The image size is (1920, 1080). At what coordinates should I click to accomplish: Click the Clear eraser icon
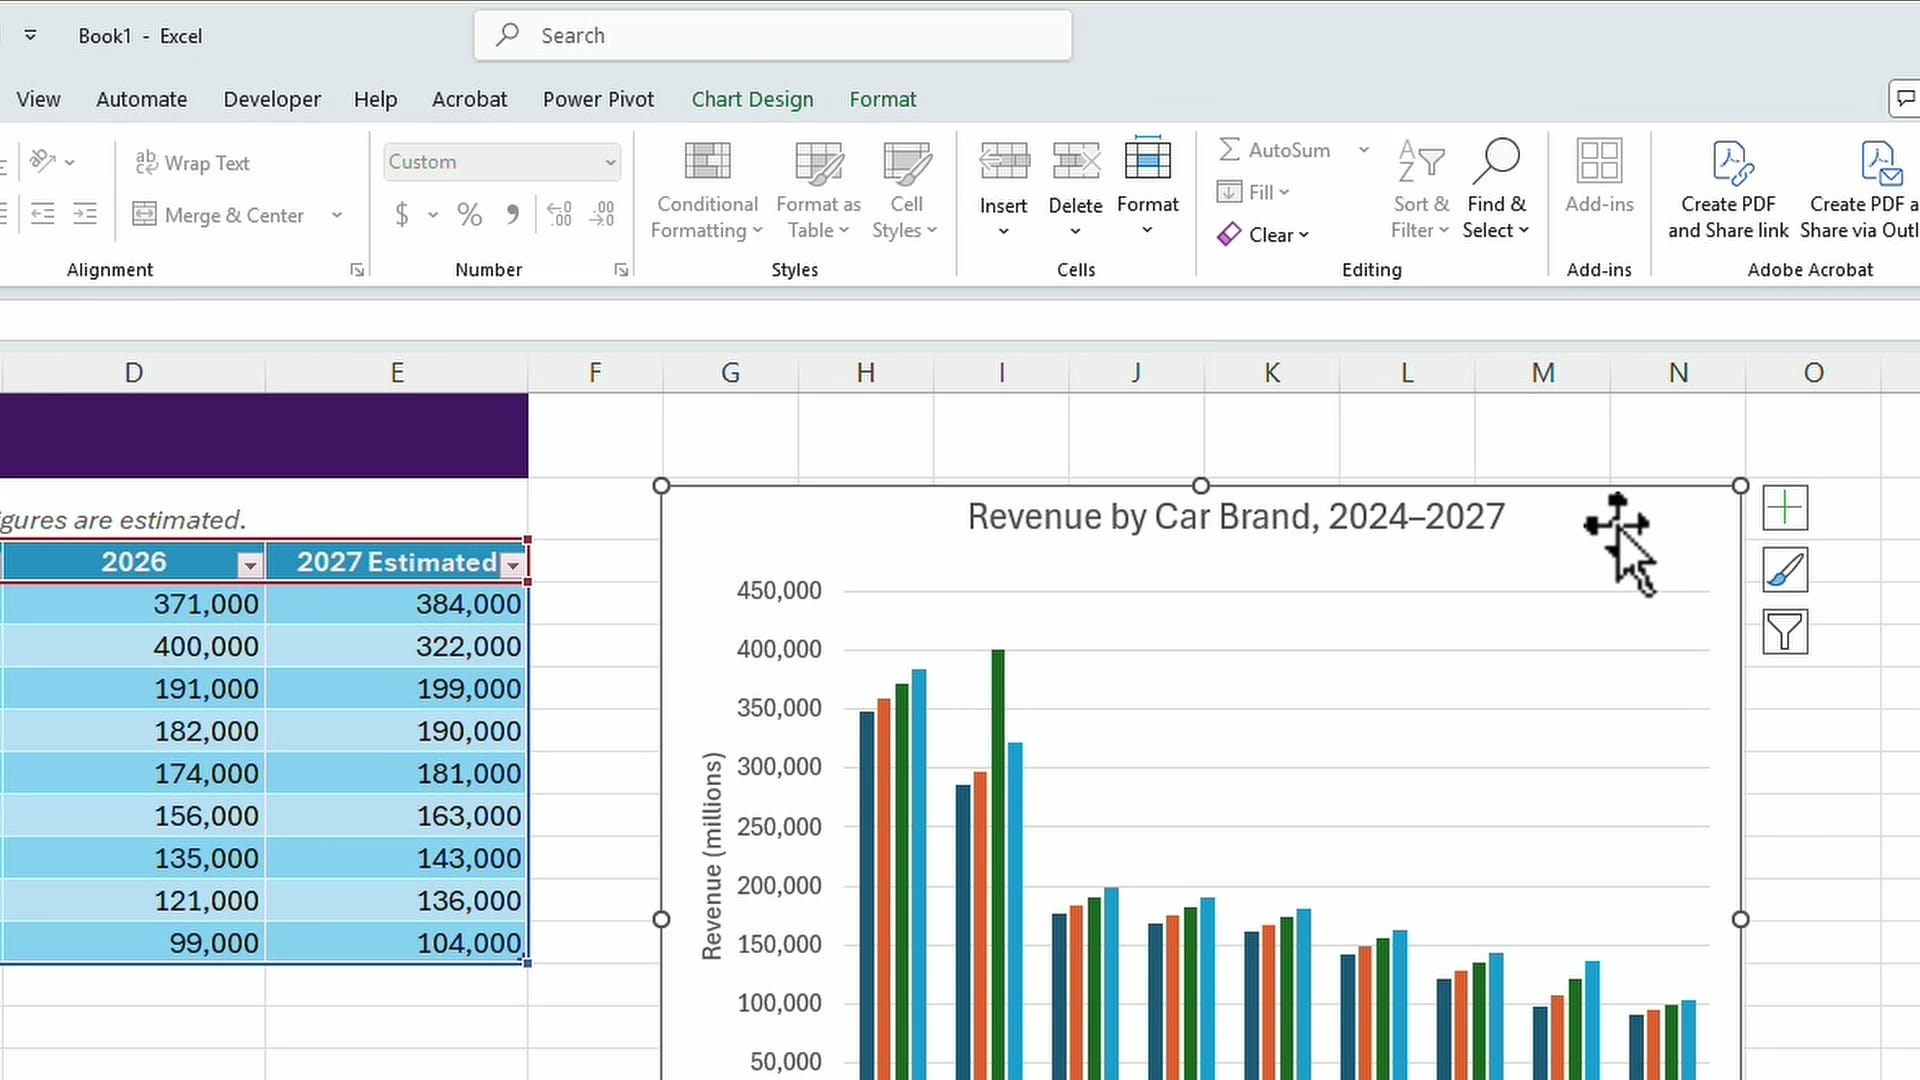1229,235
